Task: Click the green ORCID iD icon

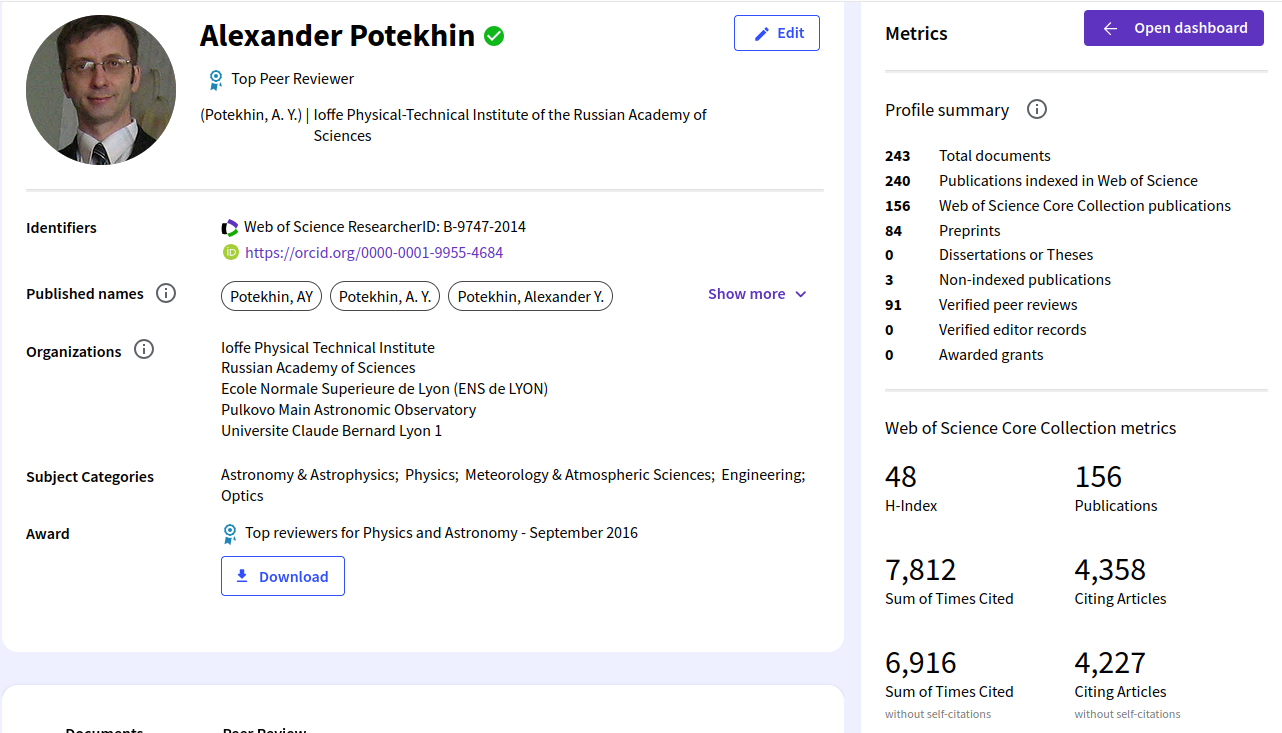Action: 231,253
